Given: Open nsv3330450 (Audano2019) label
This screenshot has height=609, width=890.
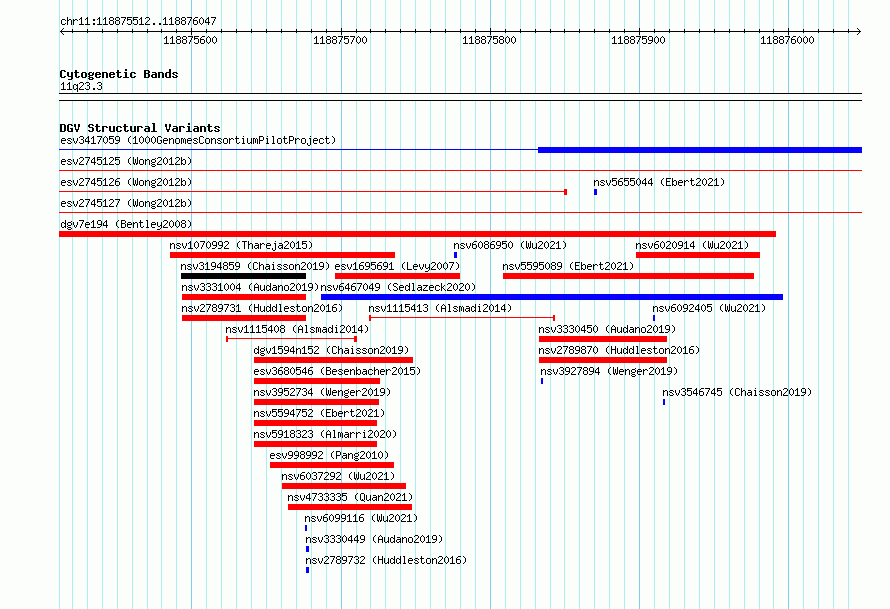Looking at the screenshot, I should [607, 329].
